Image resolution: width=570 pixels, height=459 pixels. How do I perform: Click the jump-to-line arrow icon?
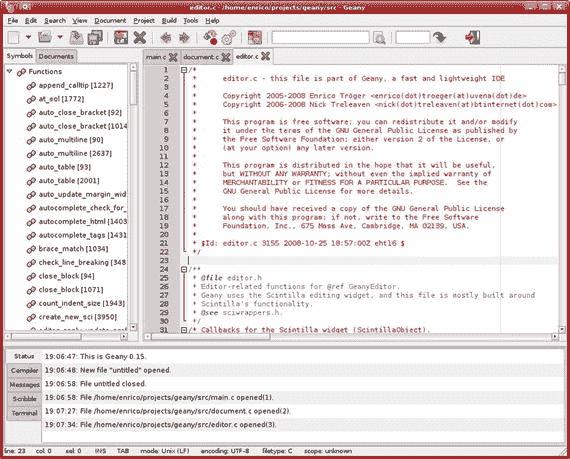(440, 37)
